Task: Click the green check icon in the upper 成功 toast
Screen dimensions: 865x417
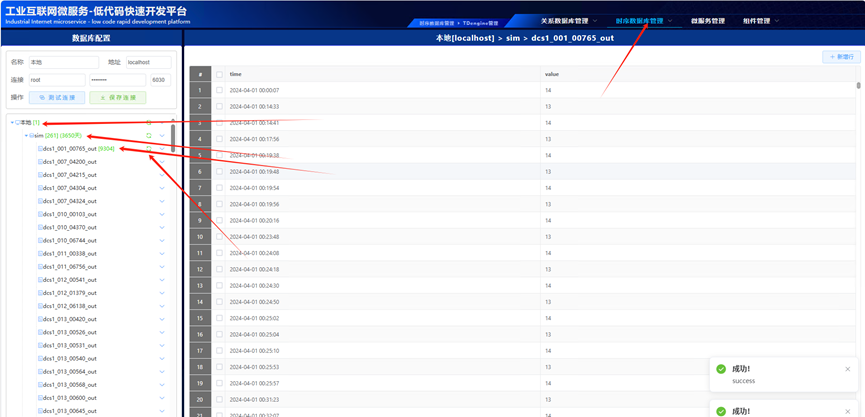Action: point(720,369)
